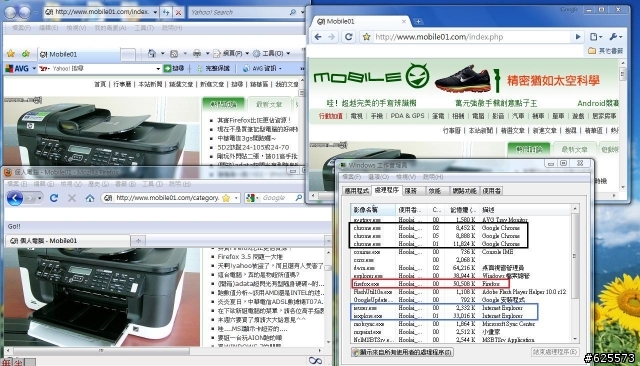Open IE Tools (T) menu bar item

[x=144, y=28]
